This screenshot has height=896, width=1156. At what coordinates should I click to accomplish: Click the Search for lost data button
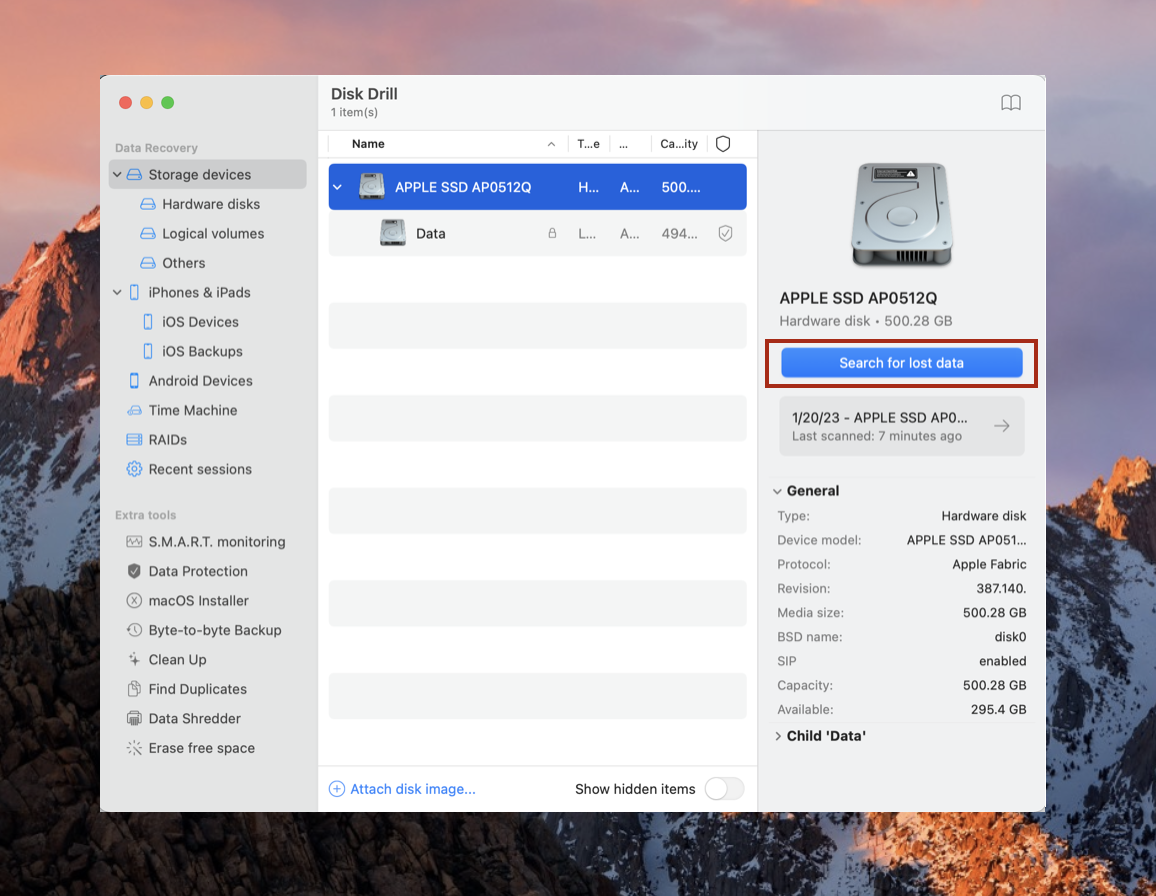(x=902, y=363)
